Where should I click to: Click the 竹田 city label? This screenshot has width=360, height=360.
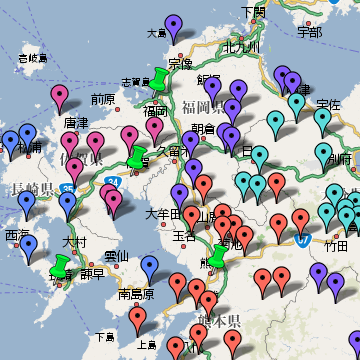point(336,246)
